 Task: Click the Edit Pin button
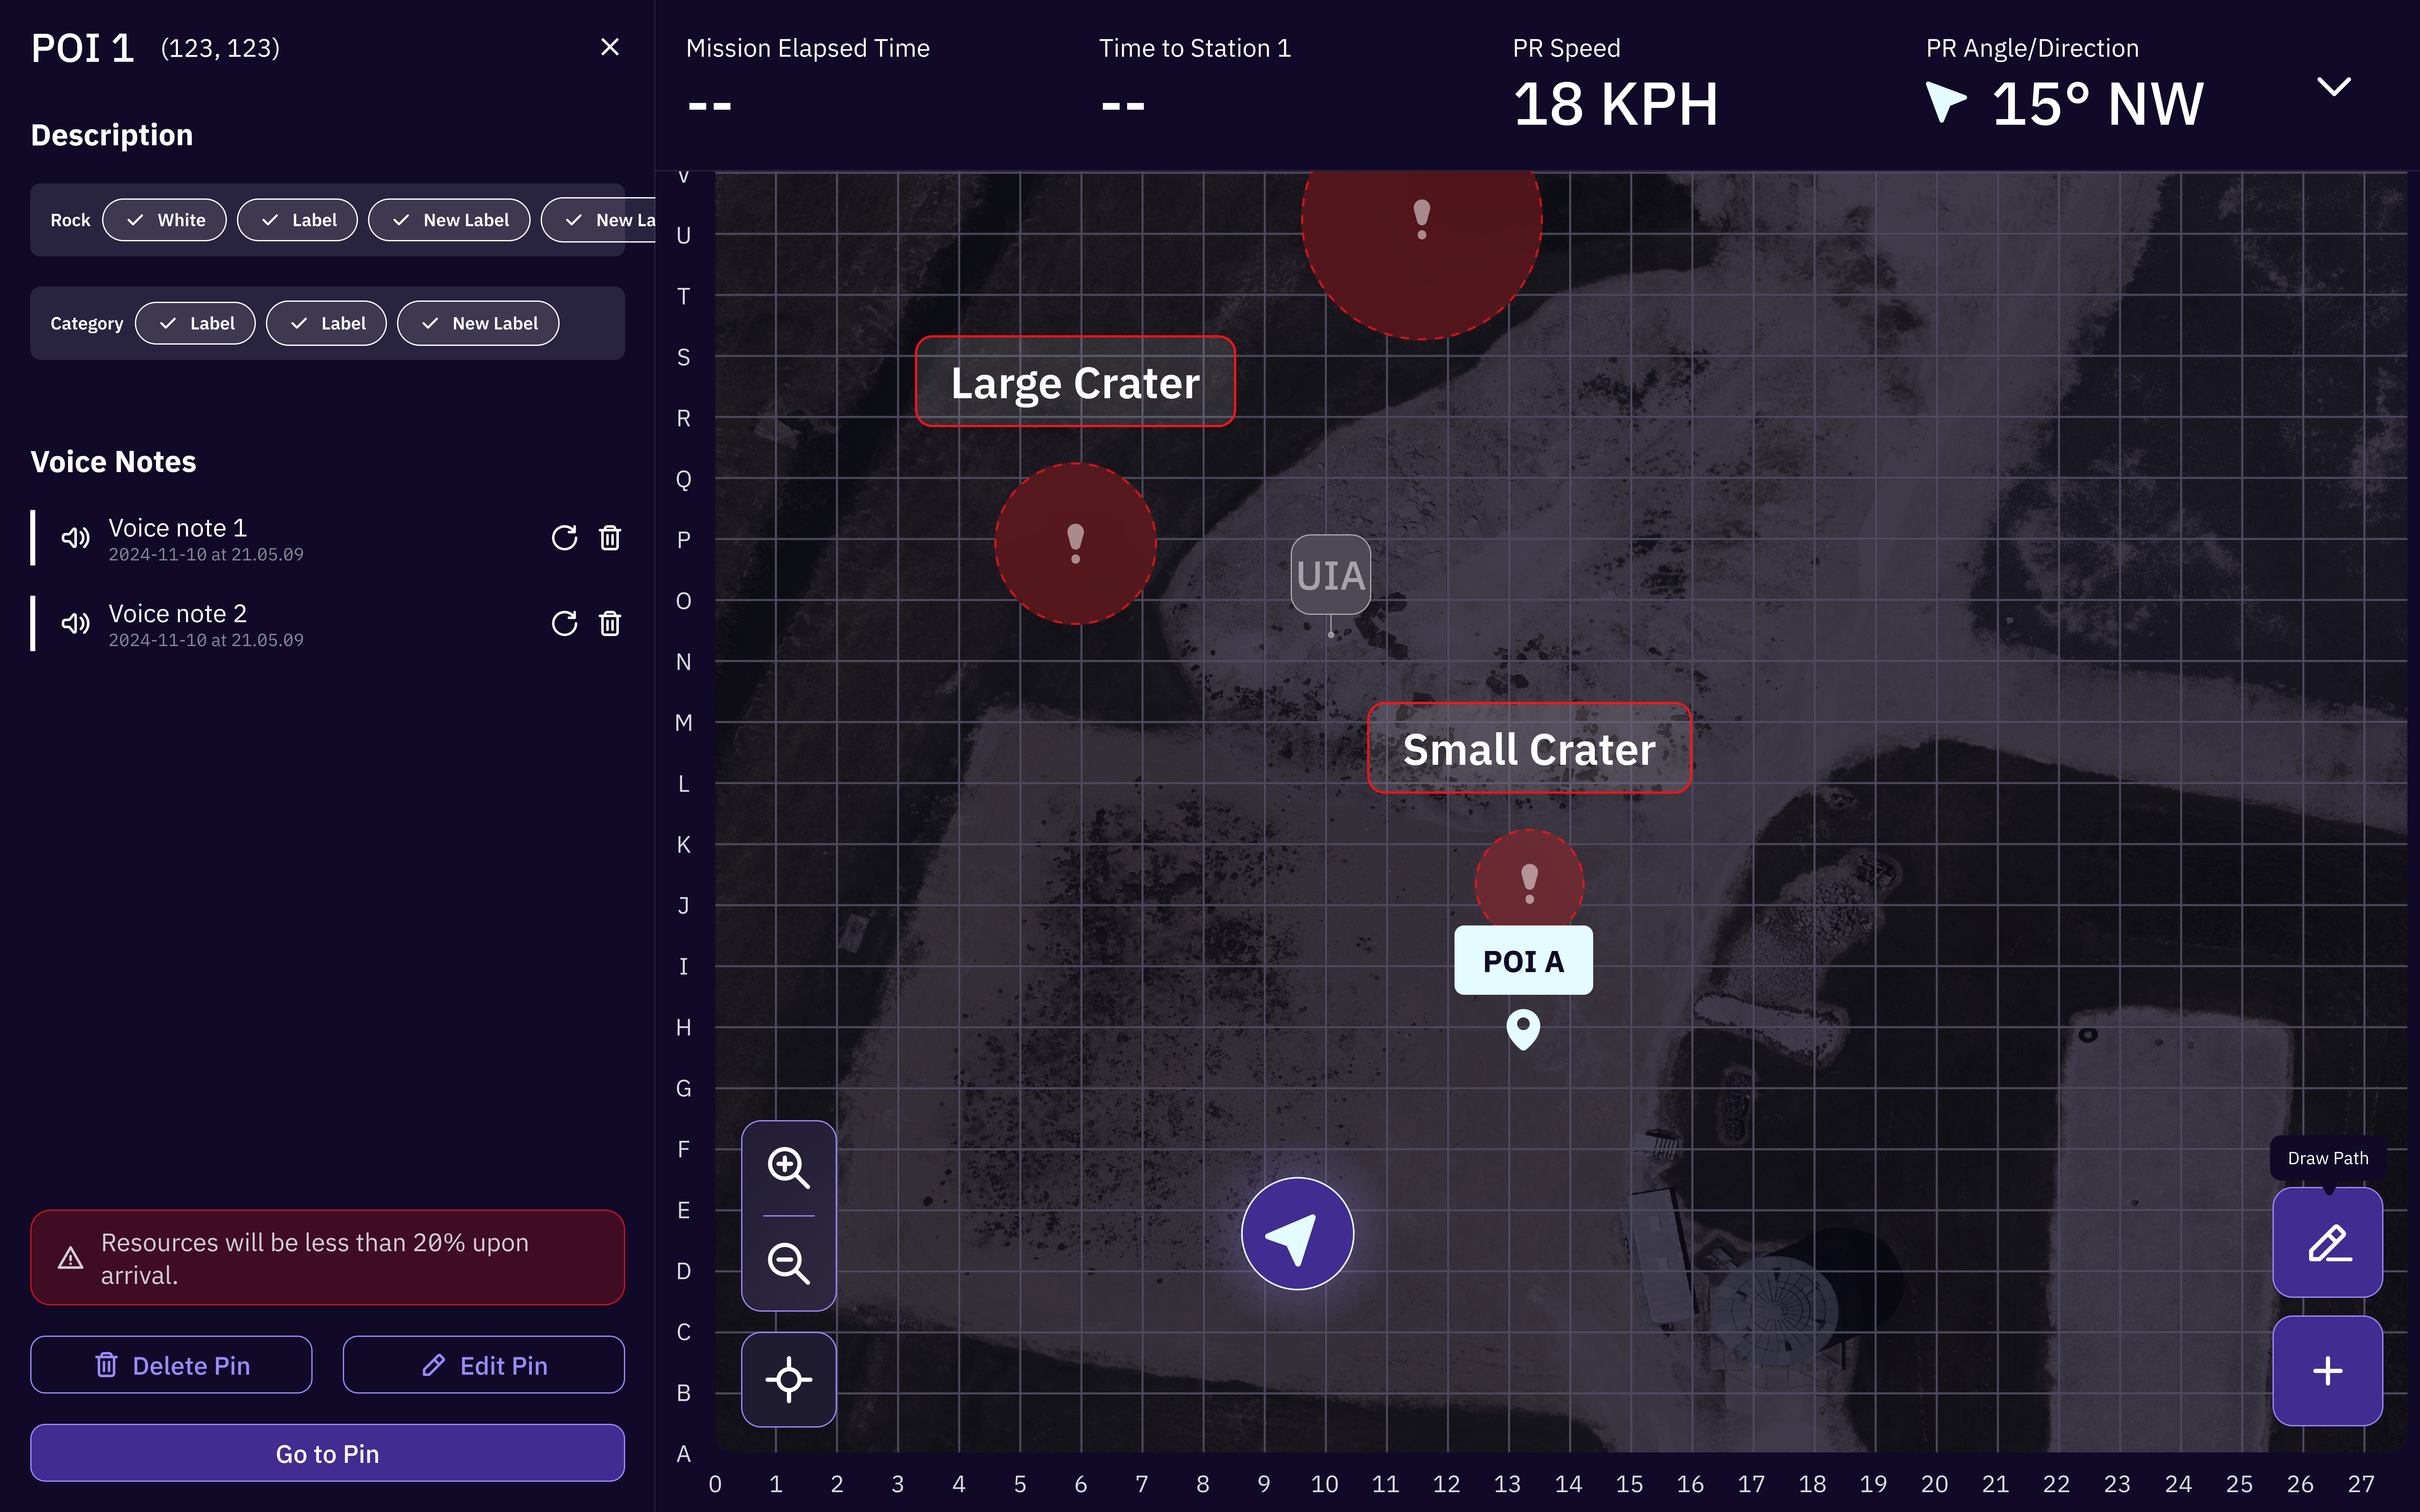point(484,1365)
